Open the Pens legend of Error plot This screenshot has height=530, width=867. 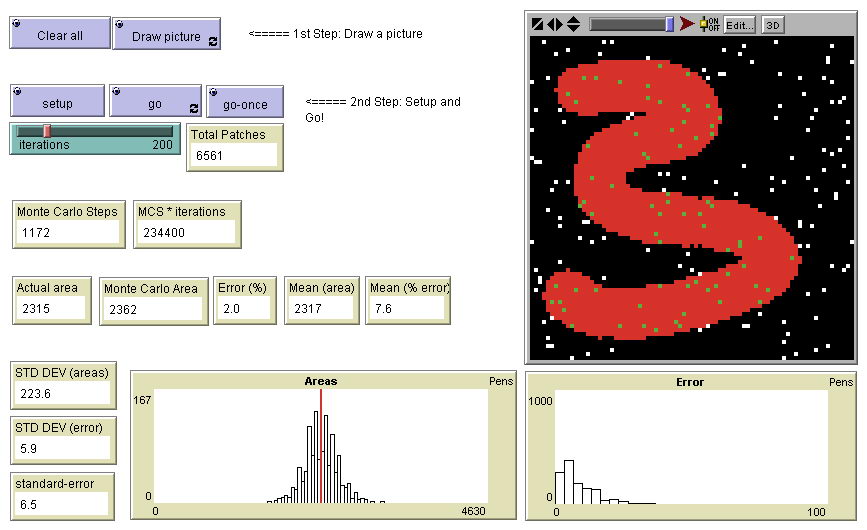(x=841, y=382)
